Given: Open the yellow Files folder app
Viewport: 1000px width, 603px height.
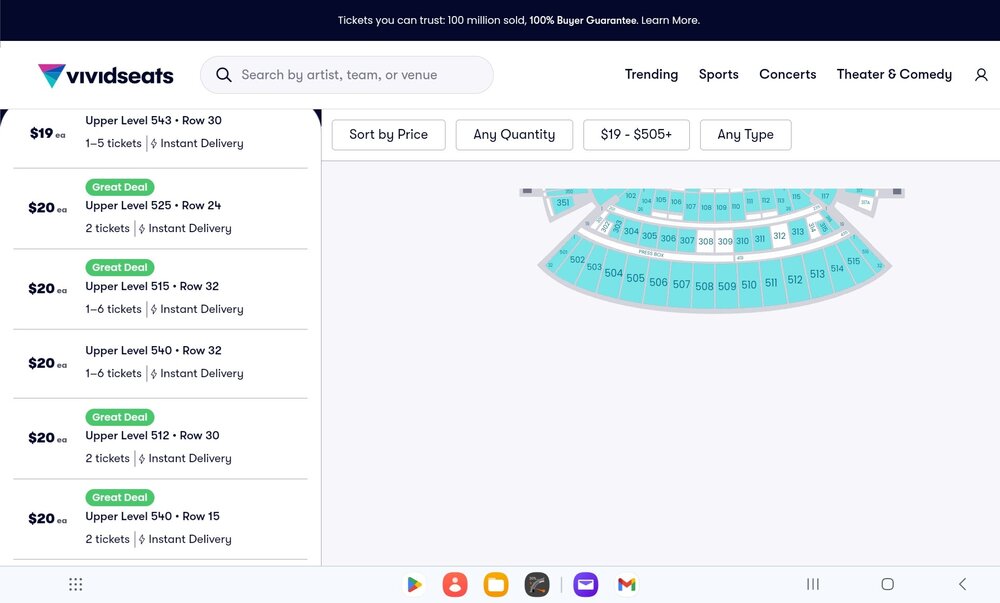Looking at the screenshot, I should pyautogui.click(x=496, y=584).
